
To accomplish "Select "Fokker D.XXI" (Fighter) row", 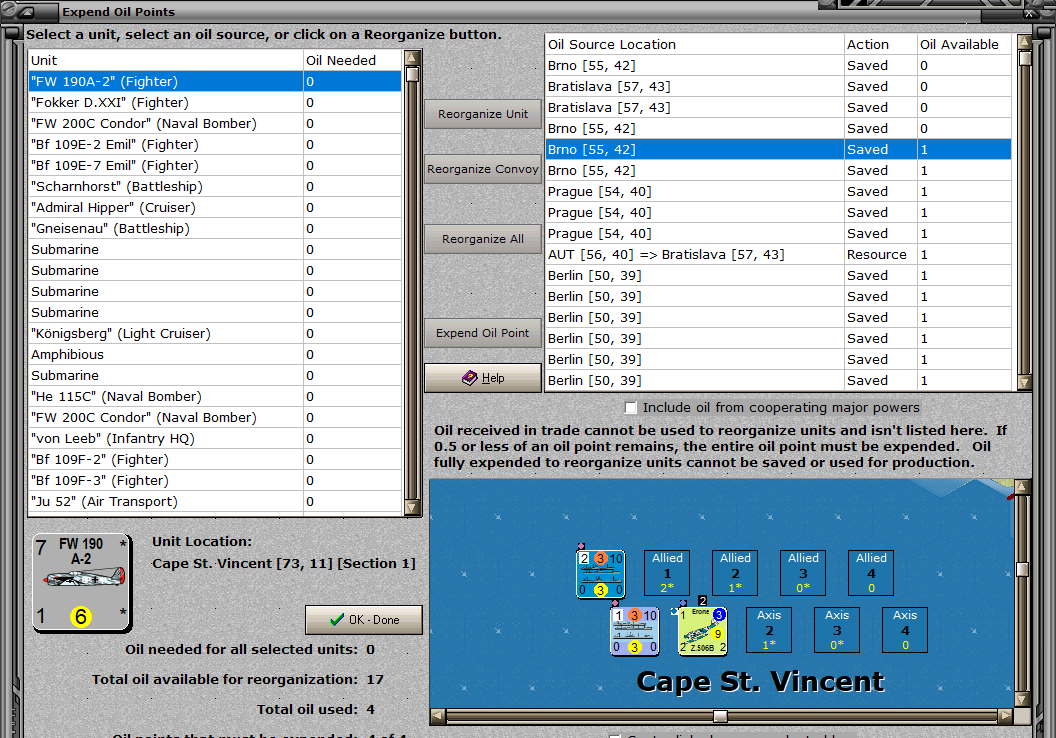I will [x=215, y=102].
